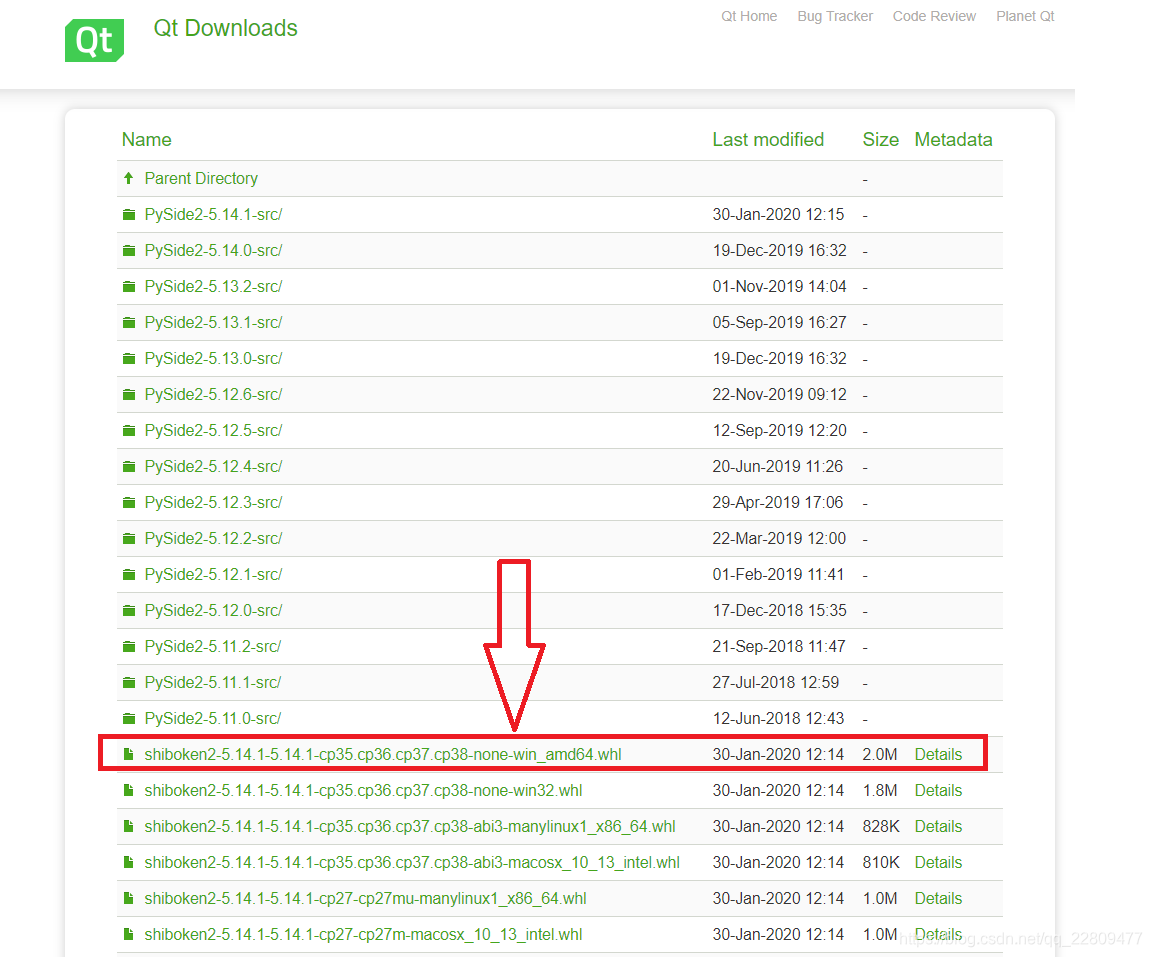Image resolution: width=1152 pixels, height=957 pixels.
Task: Click folder icon next to PySide2-5.12.3-src/
Action: point(129,502)
